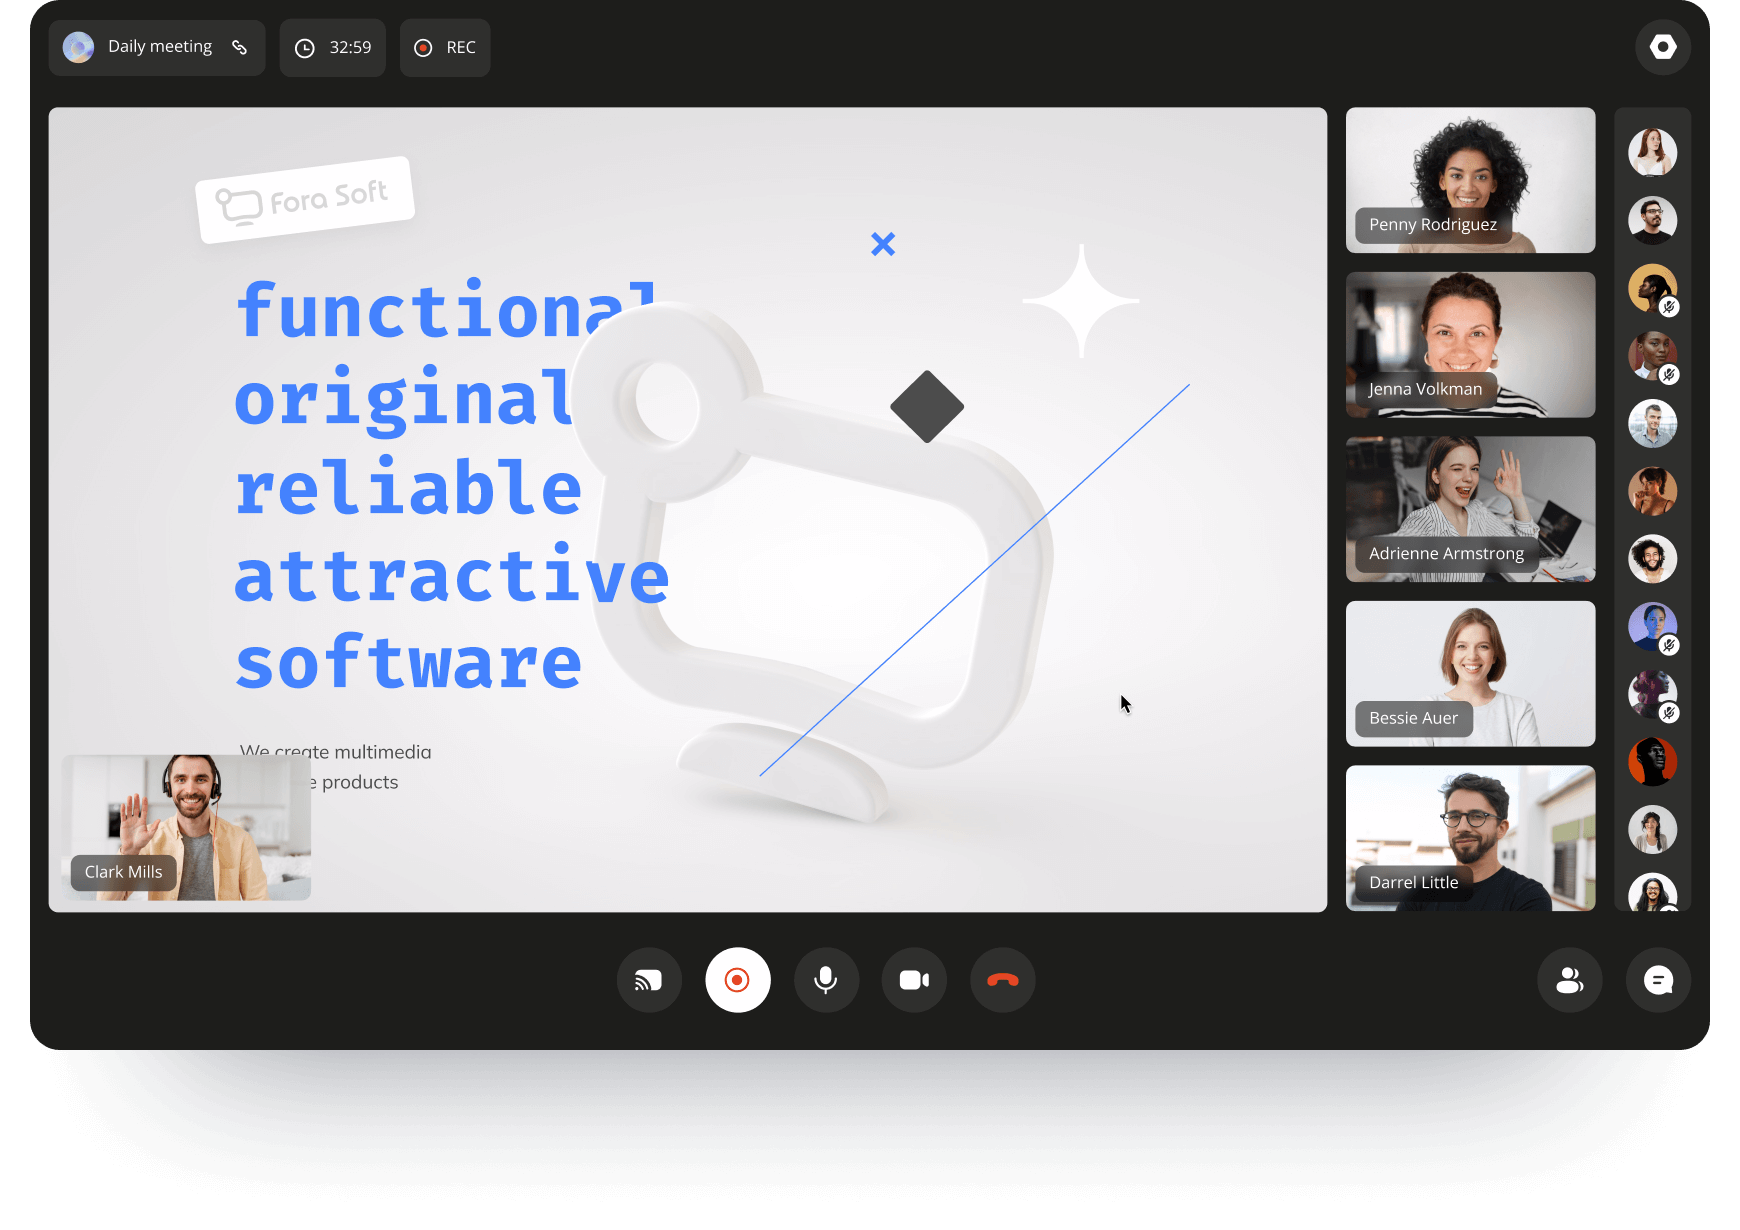Click Clark Mills' self-view video
The image size is (1740, 1230).
click(187, 828)
